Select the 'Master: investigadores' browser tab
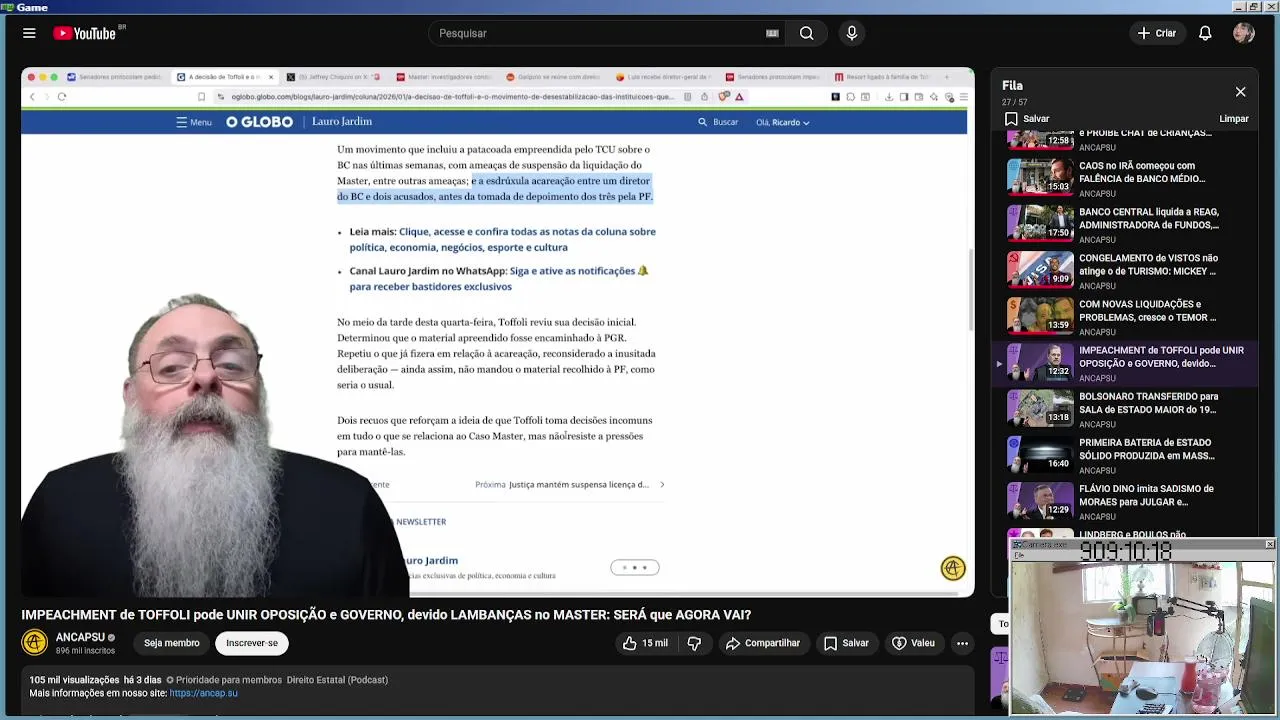Screen dimensions: 1280x720 tap(443, 77)
